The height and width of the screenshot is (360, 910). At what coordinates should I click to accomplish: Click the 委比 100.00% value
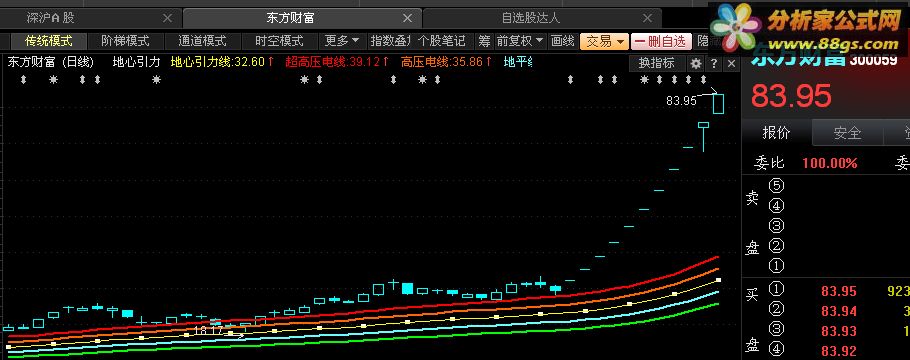click(829, 163)
